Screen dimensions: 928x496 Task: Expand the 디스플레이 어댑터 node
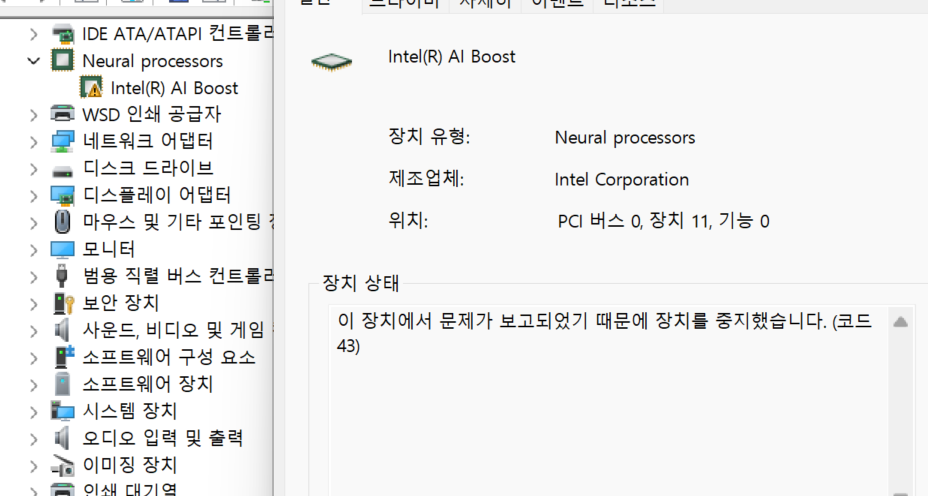(34, 196)
